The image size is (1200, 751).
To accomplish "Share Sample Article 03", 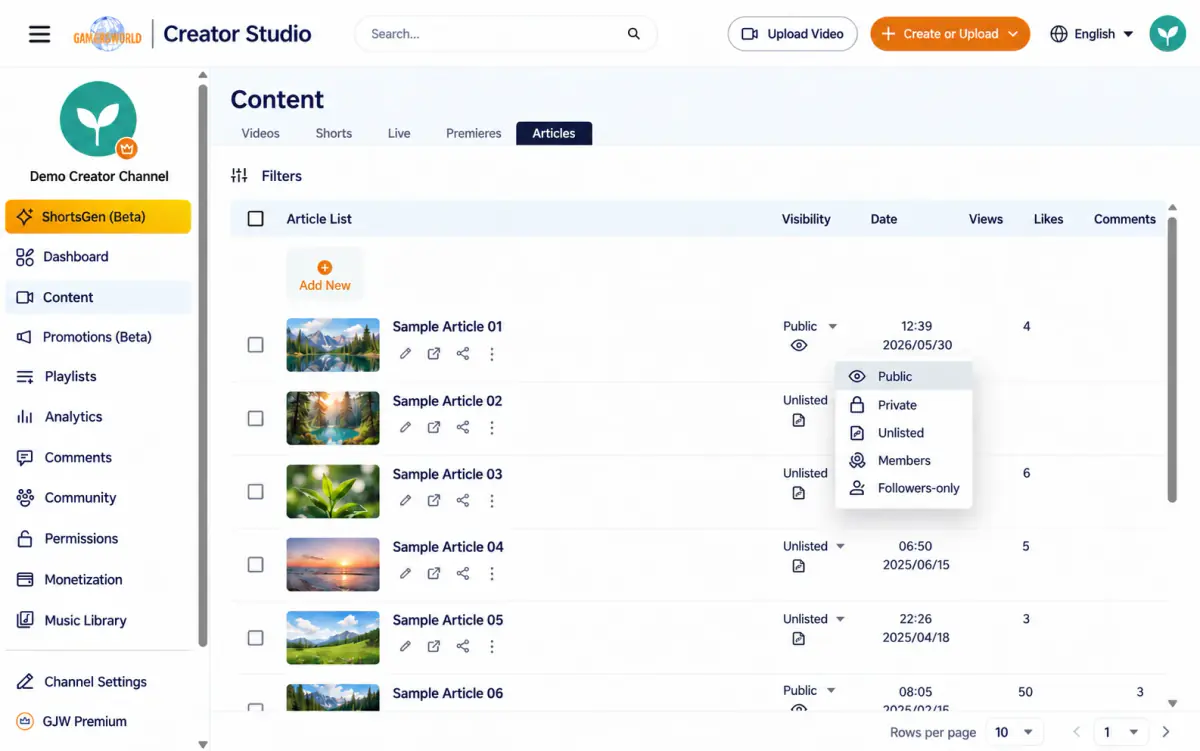I will 463,501.
